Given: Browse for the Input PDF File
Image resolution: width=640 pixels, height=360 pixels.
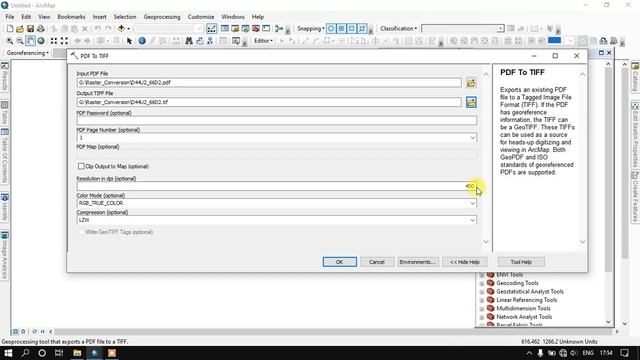Looking at the screenshot, I should (x=471, y=83).
